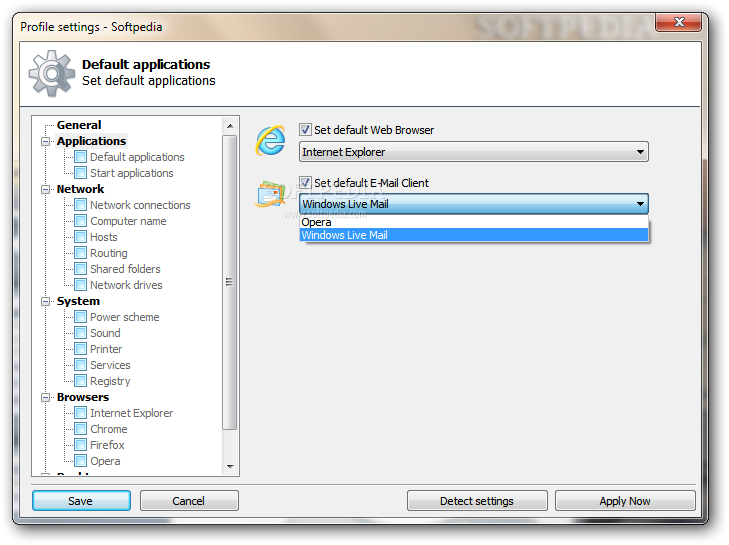Click the Windows Live Mail combo box
This screenshot has width=729, height=545.
click(x=474, y=204)
